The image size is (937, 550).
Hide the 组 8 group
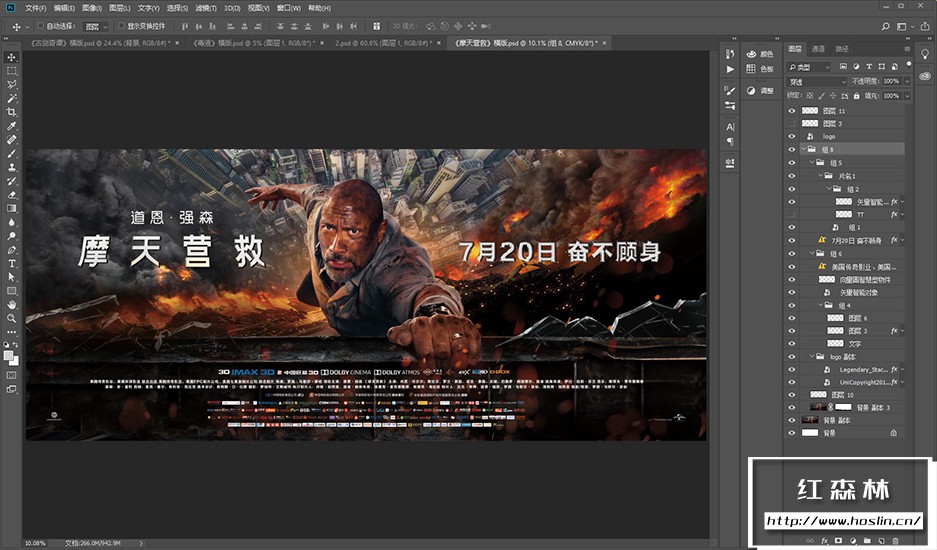click(792, 149)
